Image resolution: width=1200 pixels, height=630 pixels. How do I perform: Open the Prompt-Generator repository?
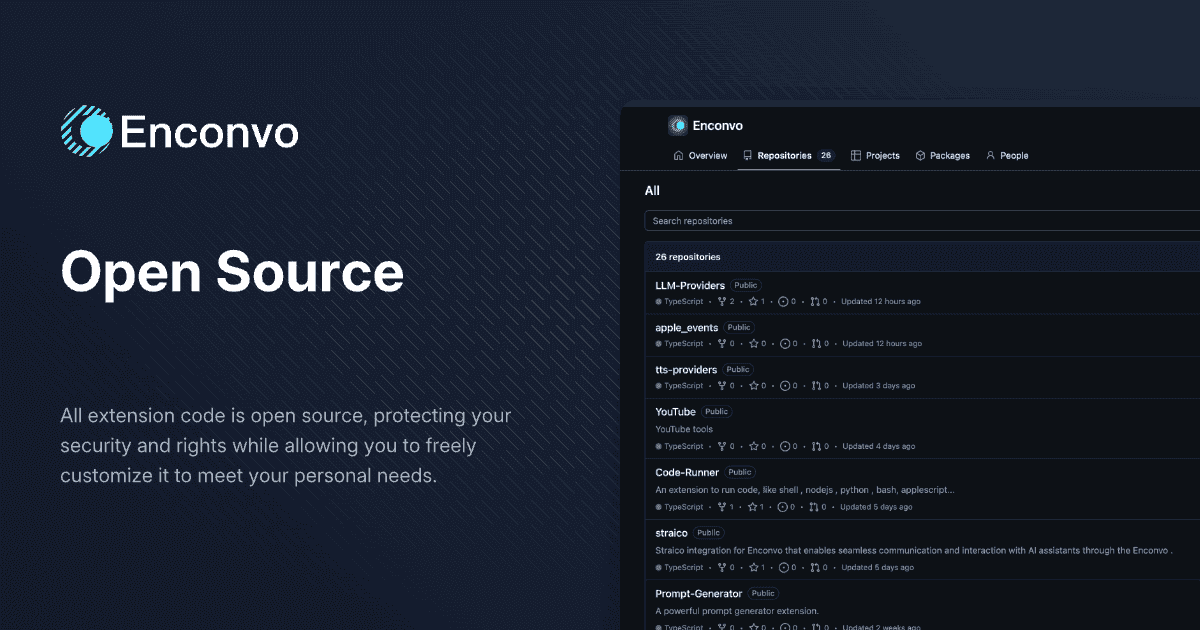(x=698, y=593)
